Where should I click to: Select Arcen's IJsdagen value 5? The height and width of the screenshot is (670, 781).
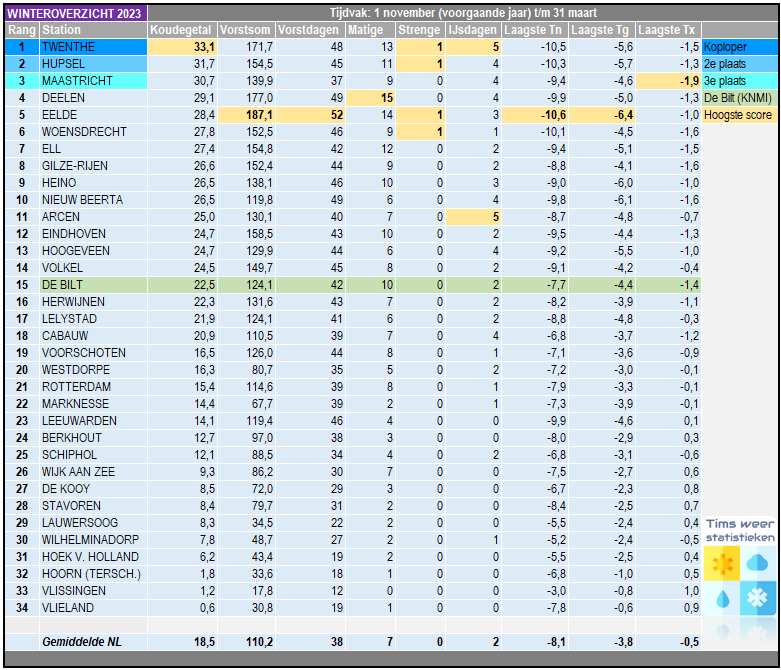click(473, 217)
